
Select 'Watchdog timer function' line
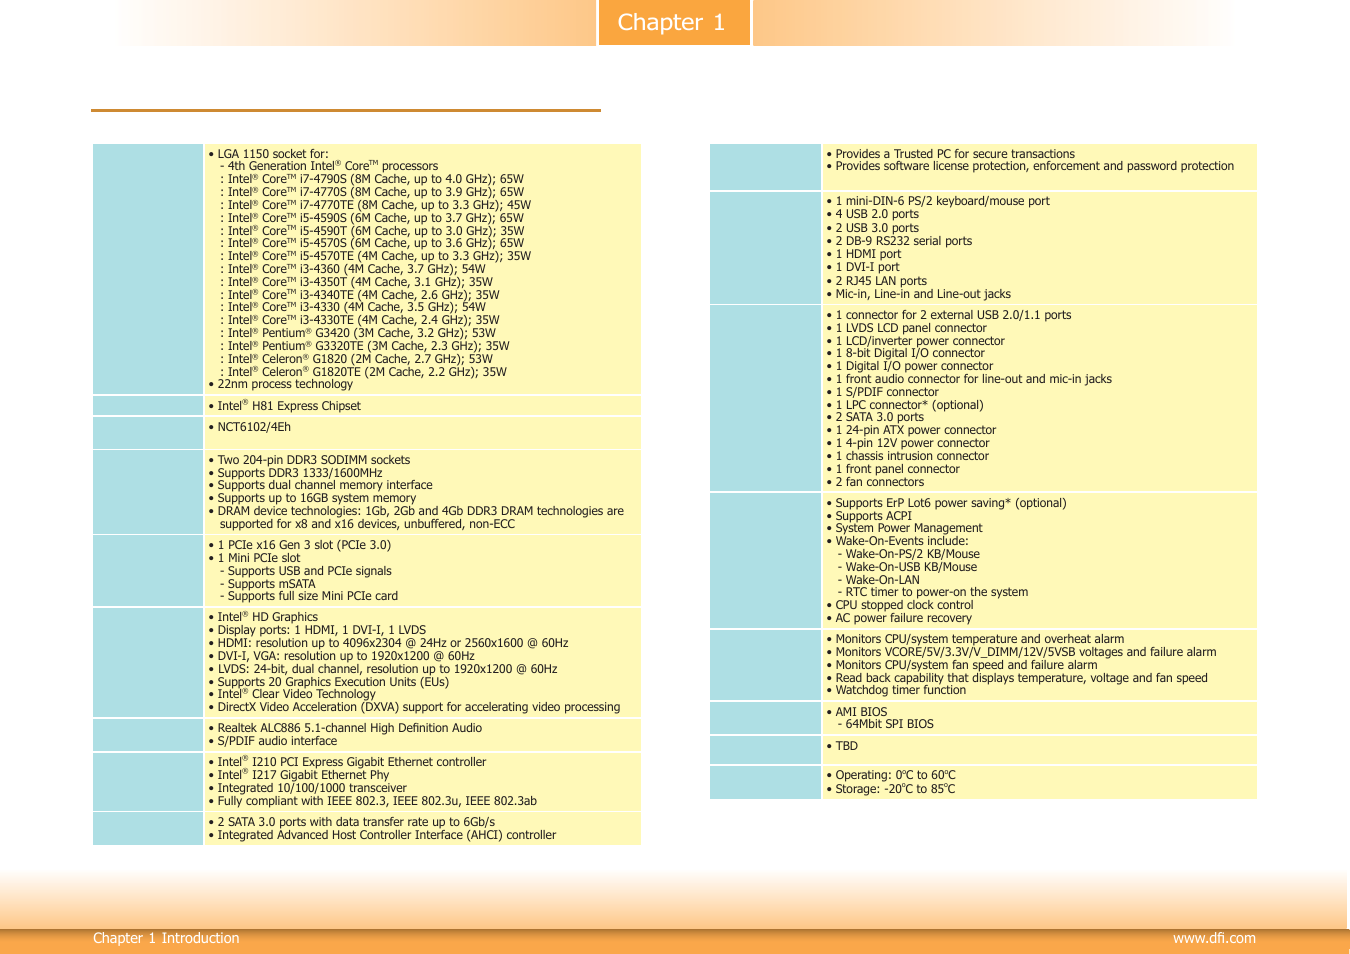click(896, 690)
